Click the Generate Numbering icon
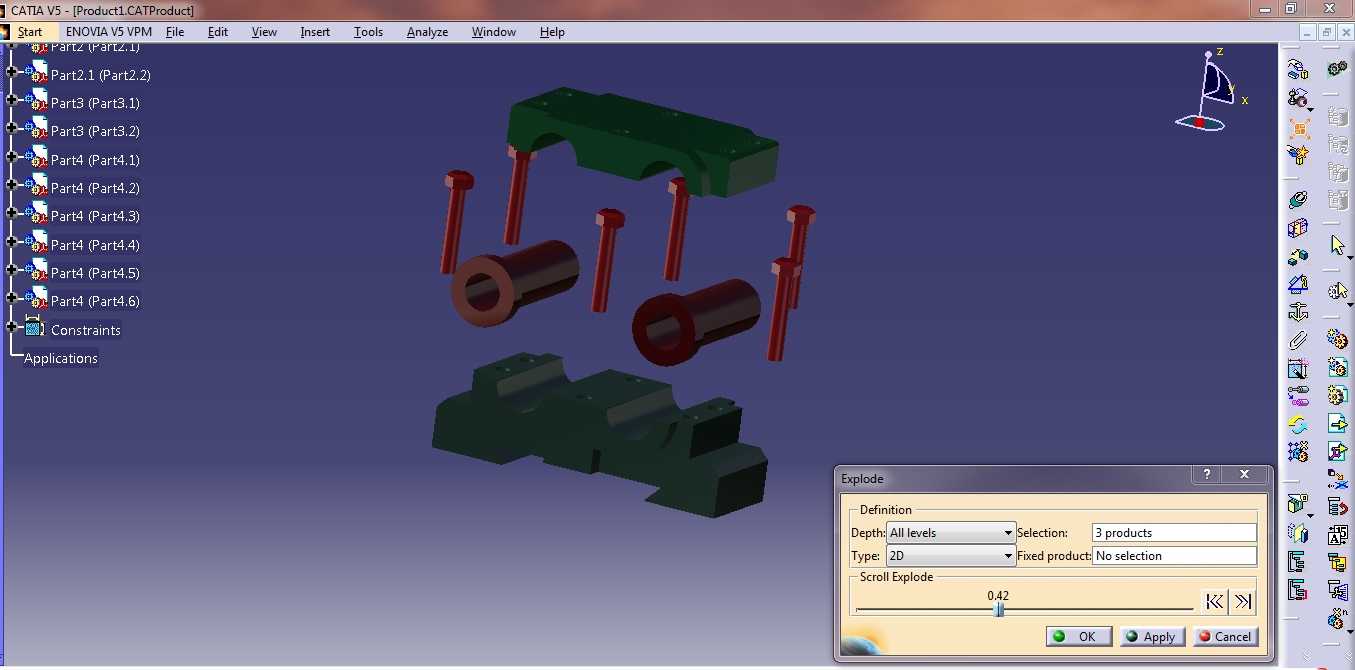Screen dimensions: 1355x670 pyautogui.click(x=1338, y=535)
